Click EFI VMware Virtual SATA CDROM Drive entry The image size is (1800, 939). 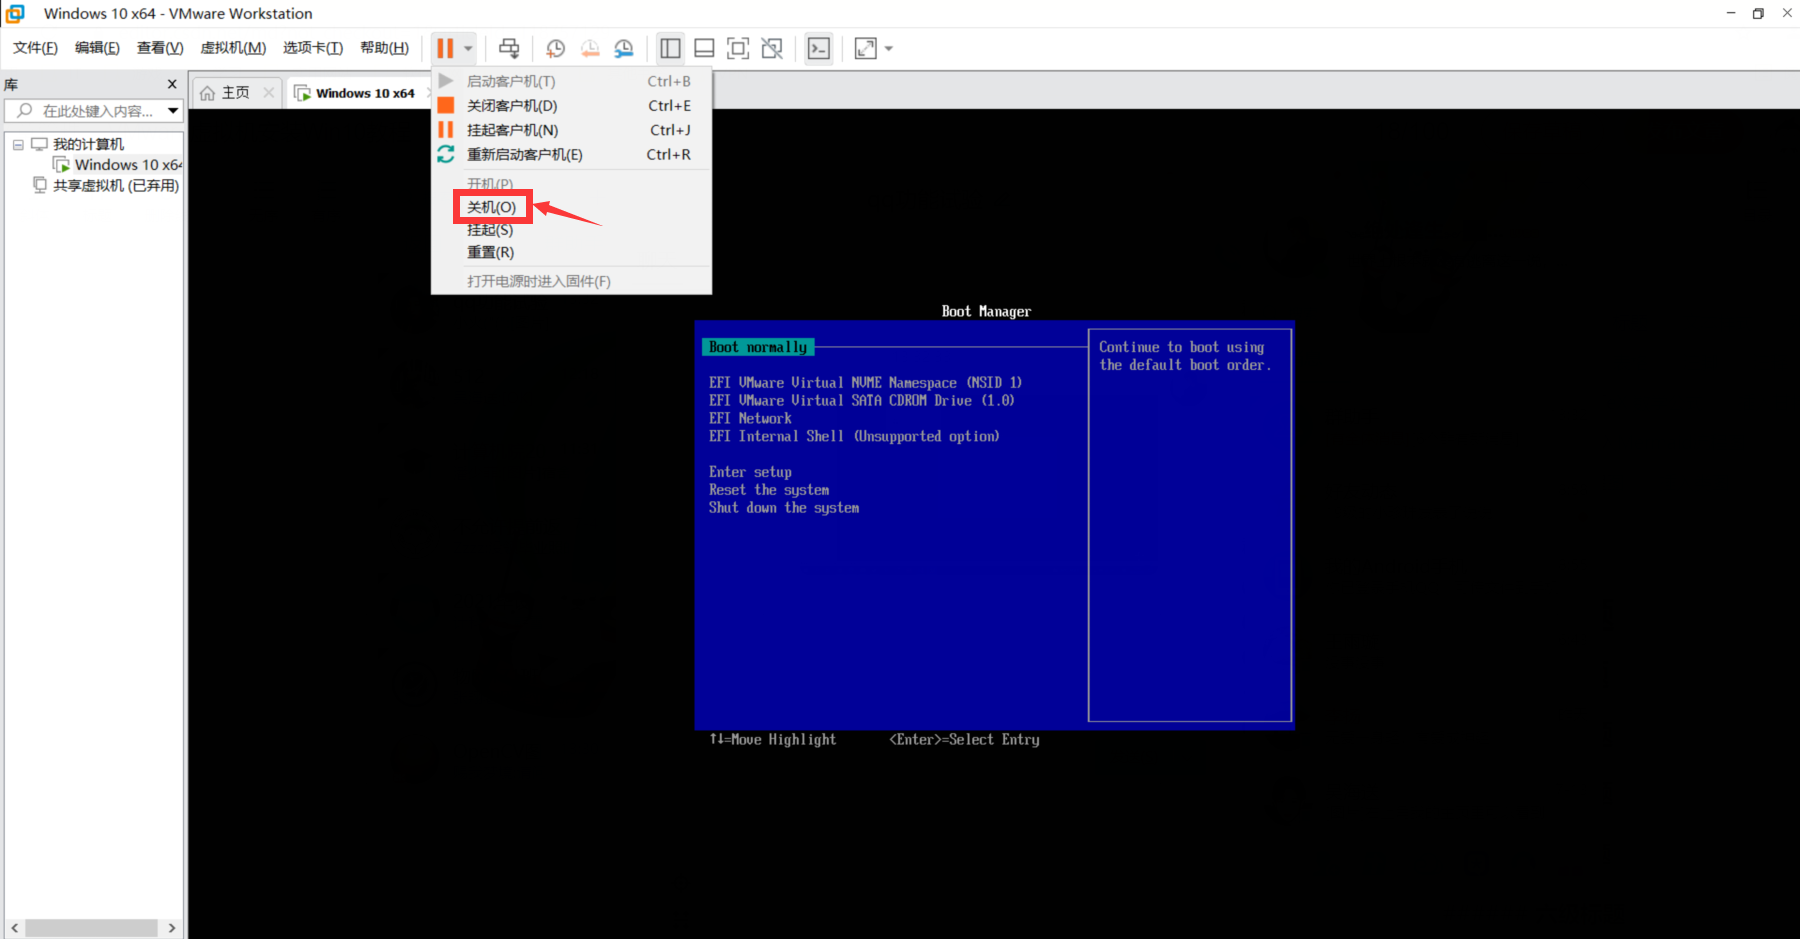tap(862, 401)
